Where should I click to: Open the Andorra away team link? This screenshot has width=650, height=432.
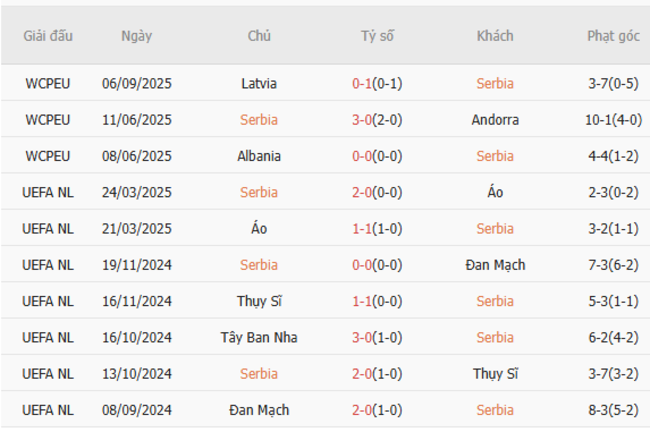[x=495, y=120]
